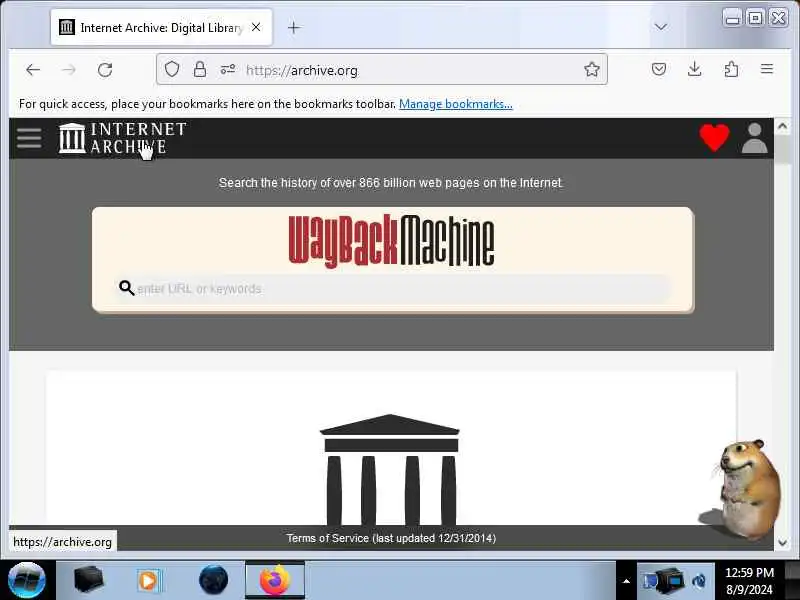
Task: Click the blue swirl icon in system tray
Action: [699, 581]
